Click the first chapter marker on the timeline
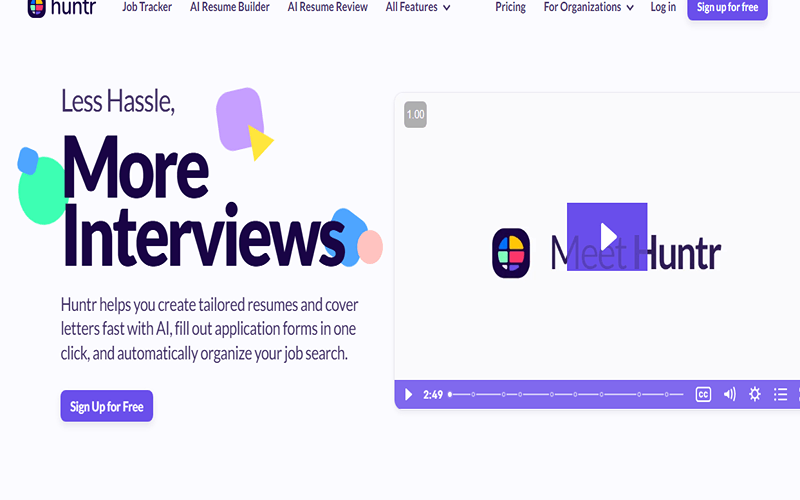The height and width of the screenshot is (500, 800). pos(473,394)
